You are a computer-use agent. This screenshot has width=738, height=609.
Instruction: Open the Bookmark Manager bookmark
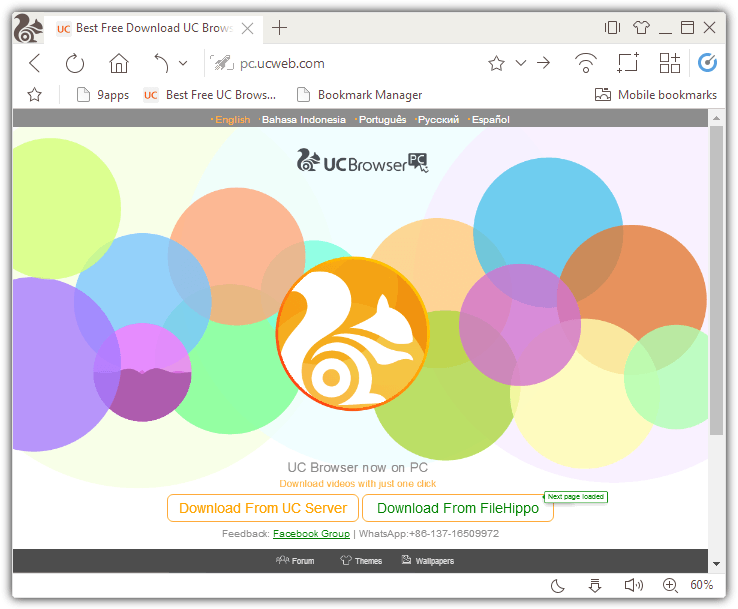click(x=360, y=95)
